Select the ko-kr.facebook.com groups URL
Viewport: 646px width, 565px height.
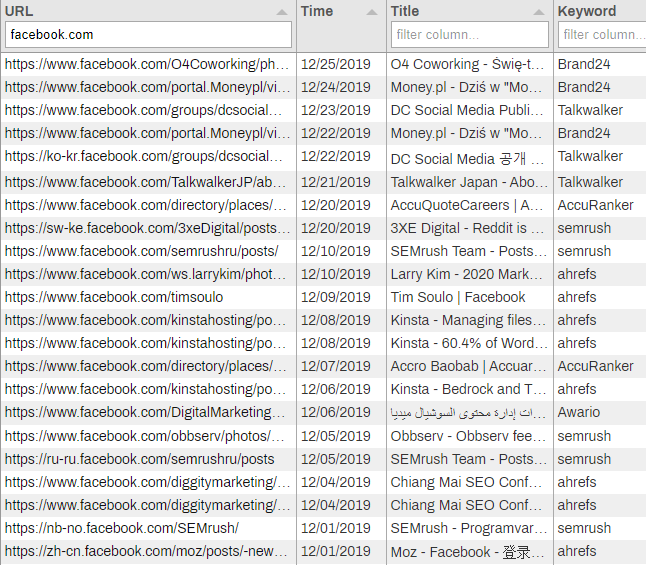point(143,156)
